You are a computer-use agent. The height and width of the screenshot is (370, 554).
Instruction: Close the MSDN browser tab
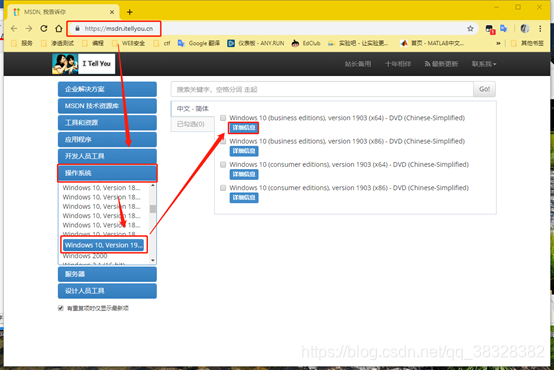[x=112, y=12]
